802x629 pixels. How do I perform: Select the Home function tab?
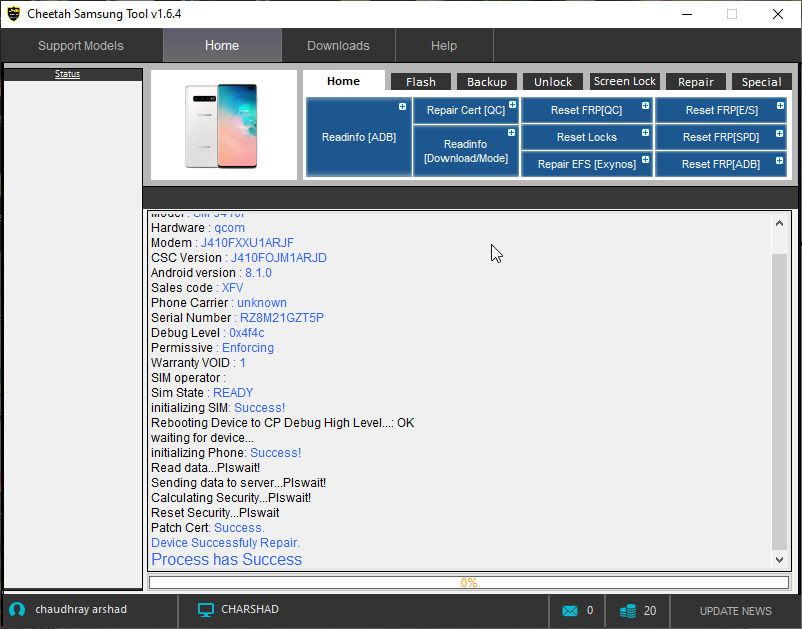coord(344,81)
